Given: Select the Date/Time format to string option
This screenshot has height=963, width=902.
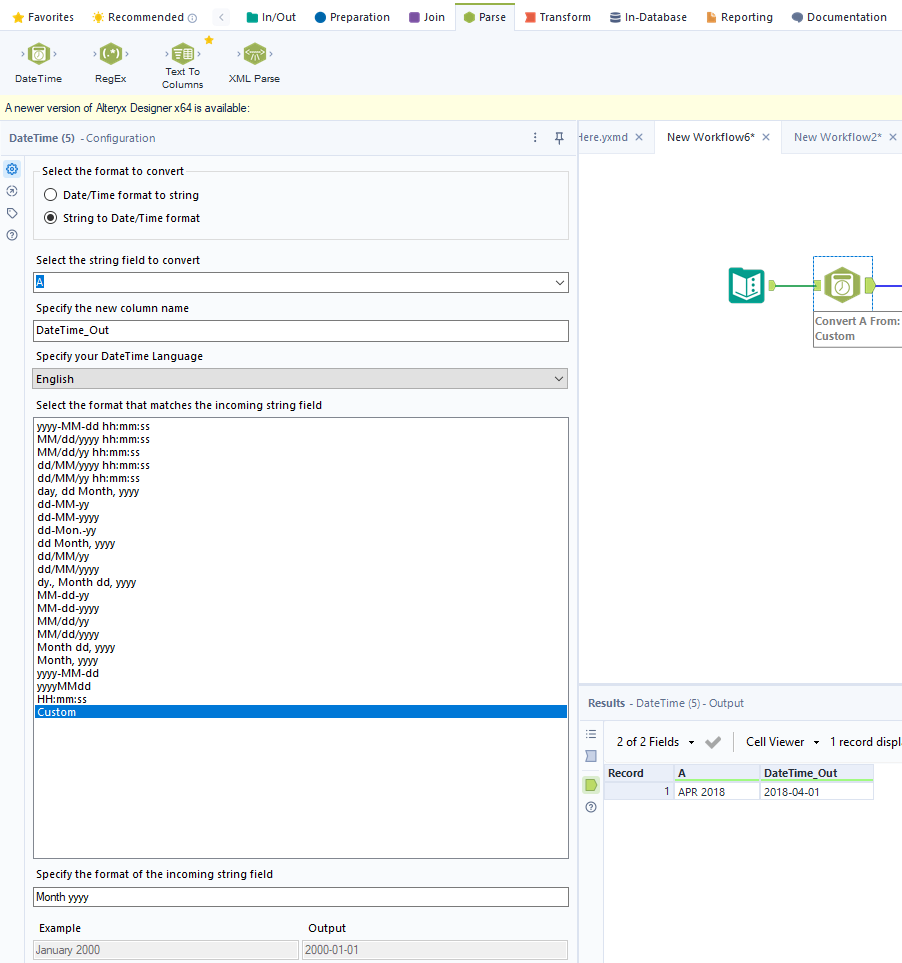Looking at the screenshot, I should (50, 194).
